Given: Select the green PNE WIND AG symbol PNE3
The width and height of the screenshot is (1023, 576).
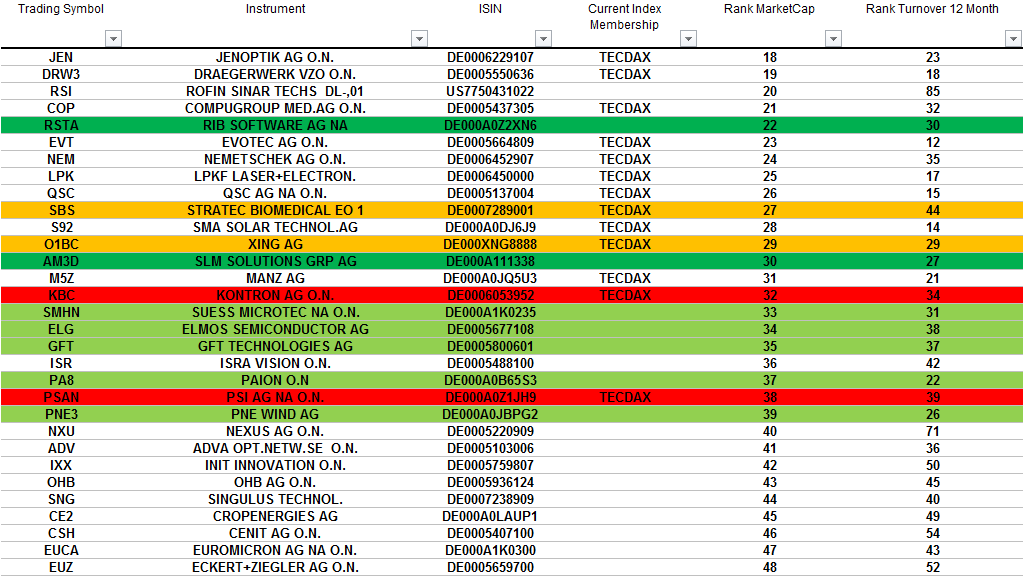Looking at the screenshot, I should pos(61,414).
